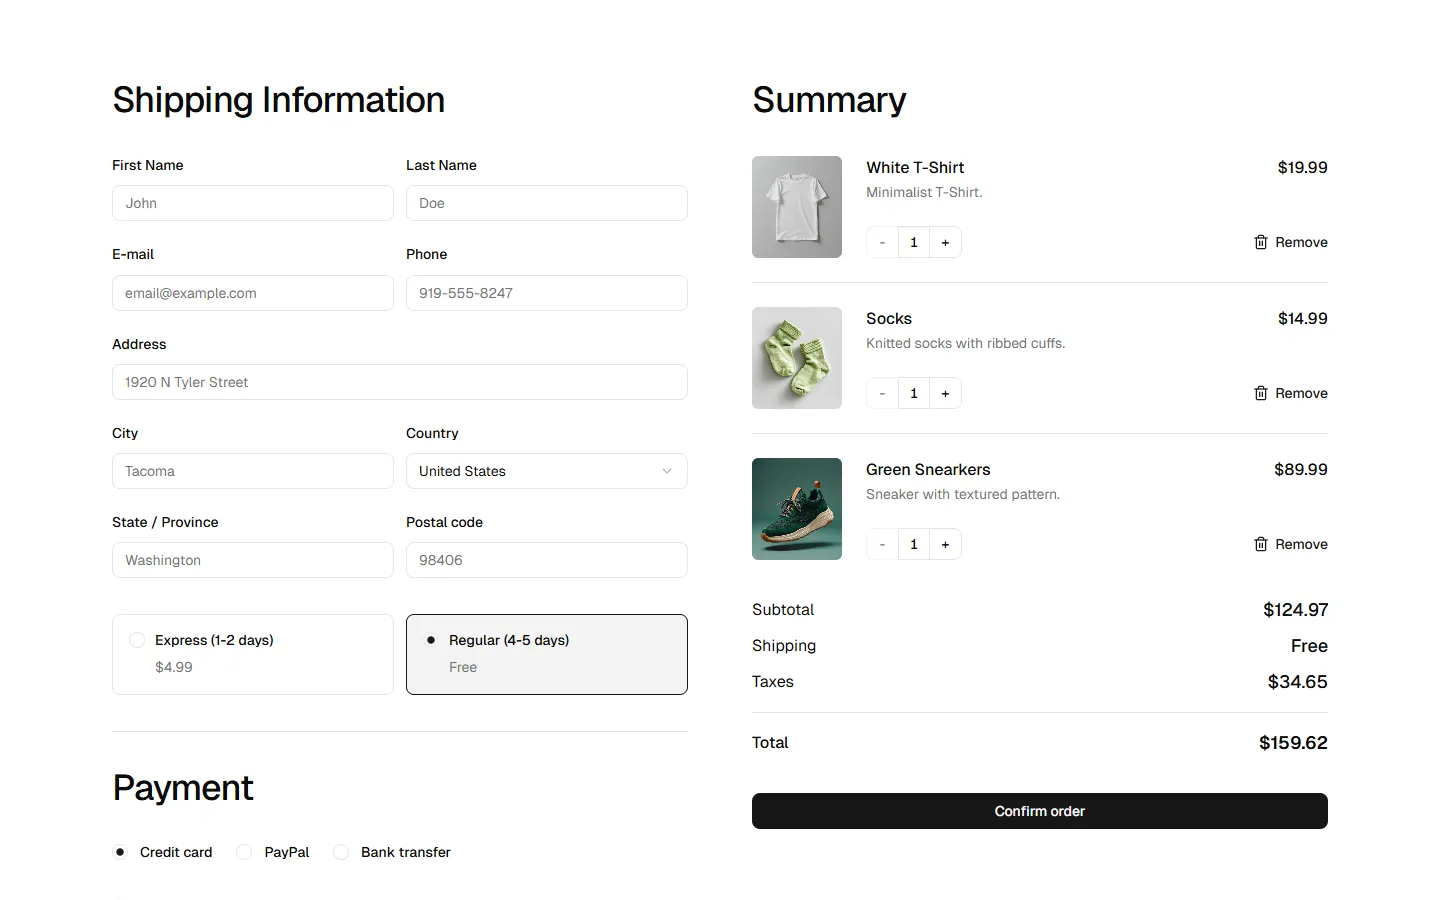Click the Socks product image
The width and height of the screenshot is (1440, 900).
[x=797, y=358]
